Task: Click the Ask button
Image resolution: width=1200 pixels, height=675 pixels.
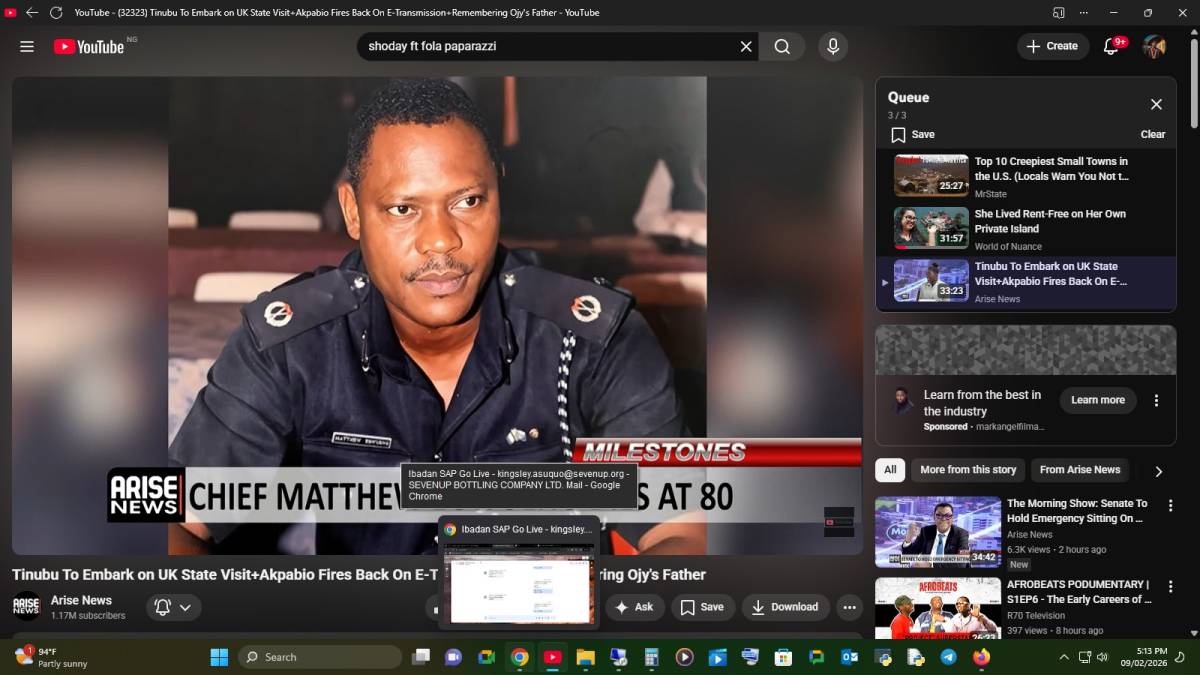Action: pos(634,607)
